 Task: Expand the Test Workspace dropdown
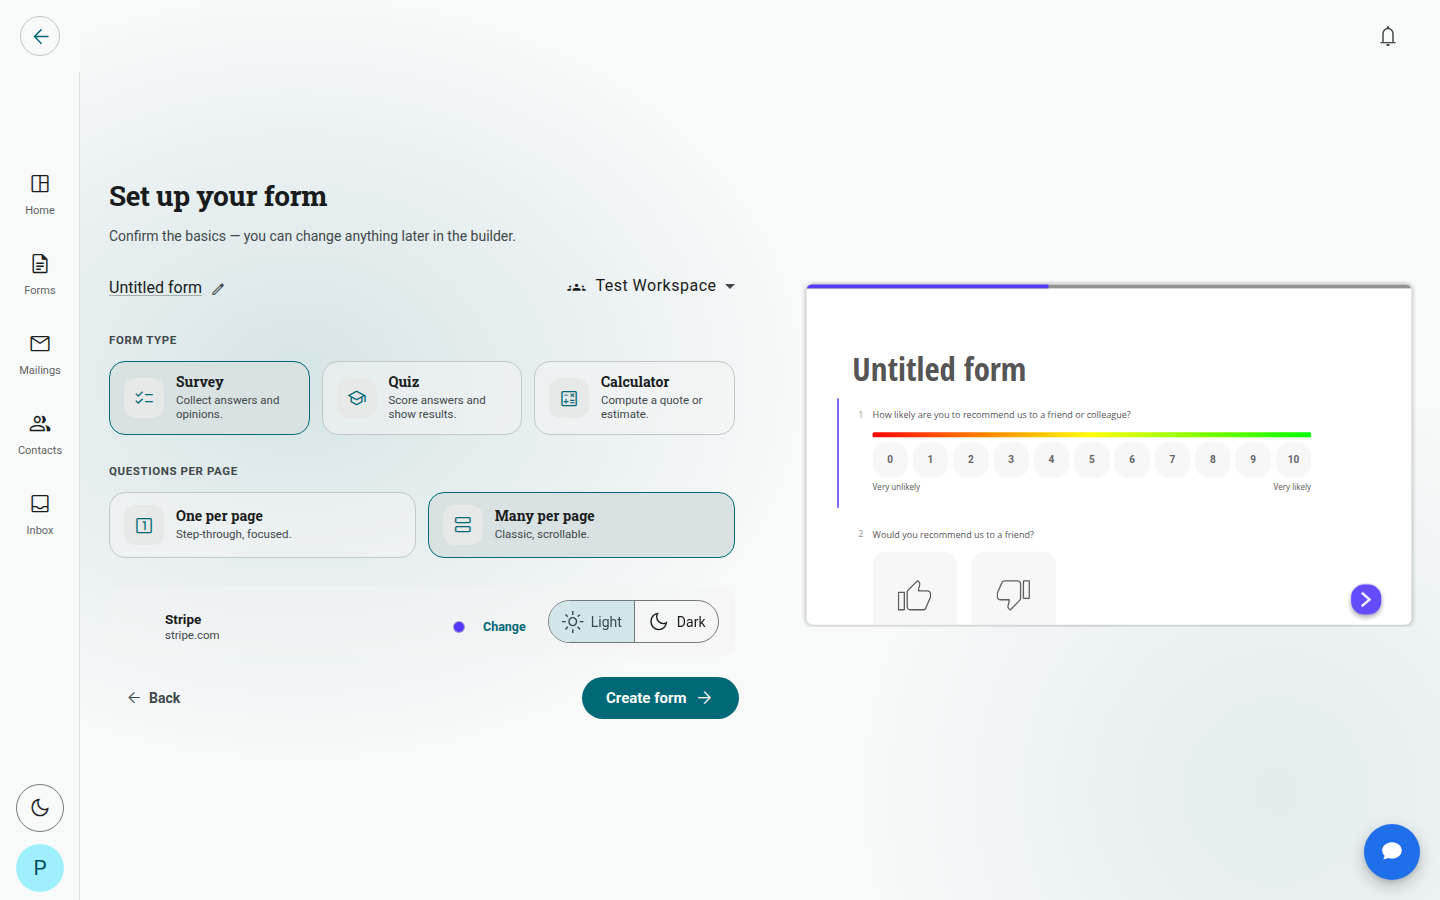(x=652, y=286)
